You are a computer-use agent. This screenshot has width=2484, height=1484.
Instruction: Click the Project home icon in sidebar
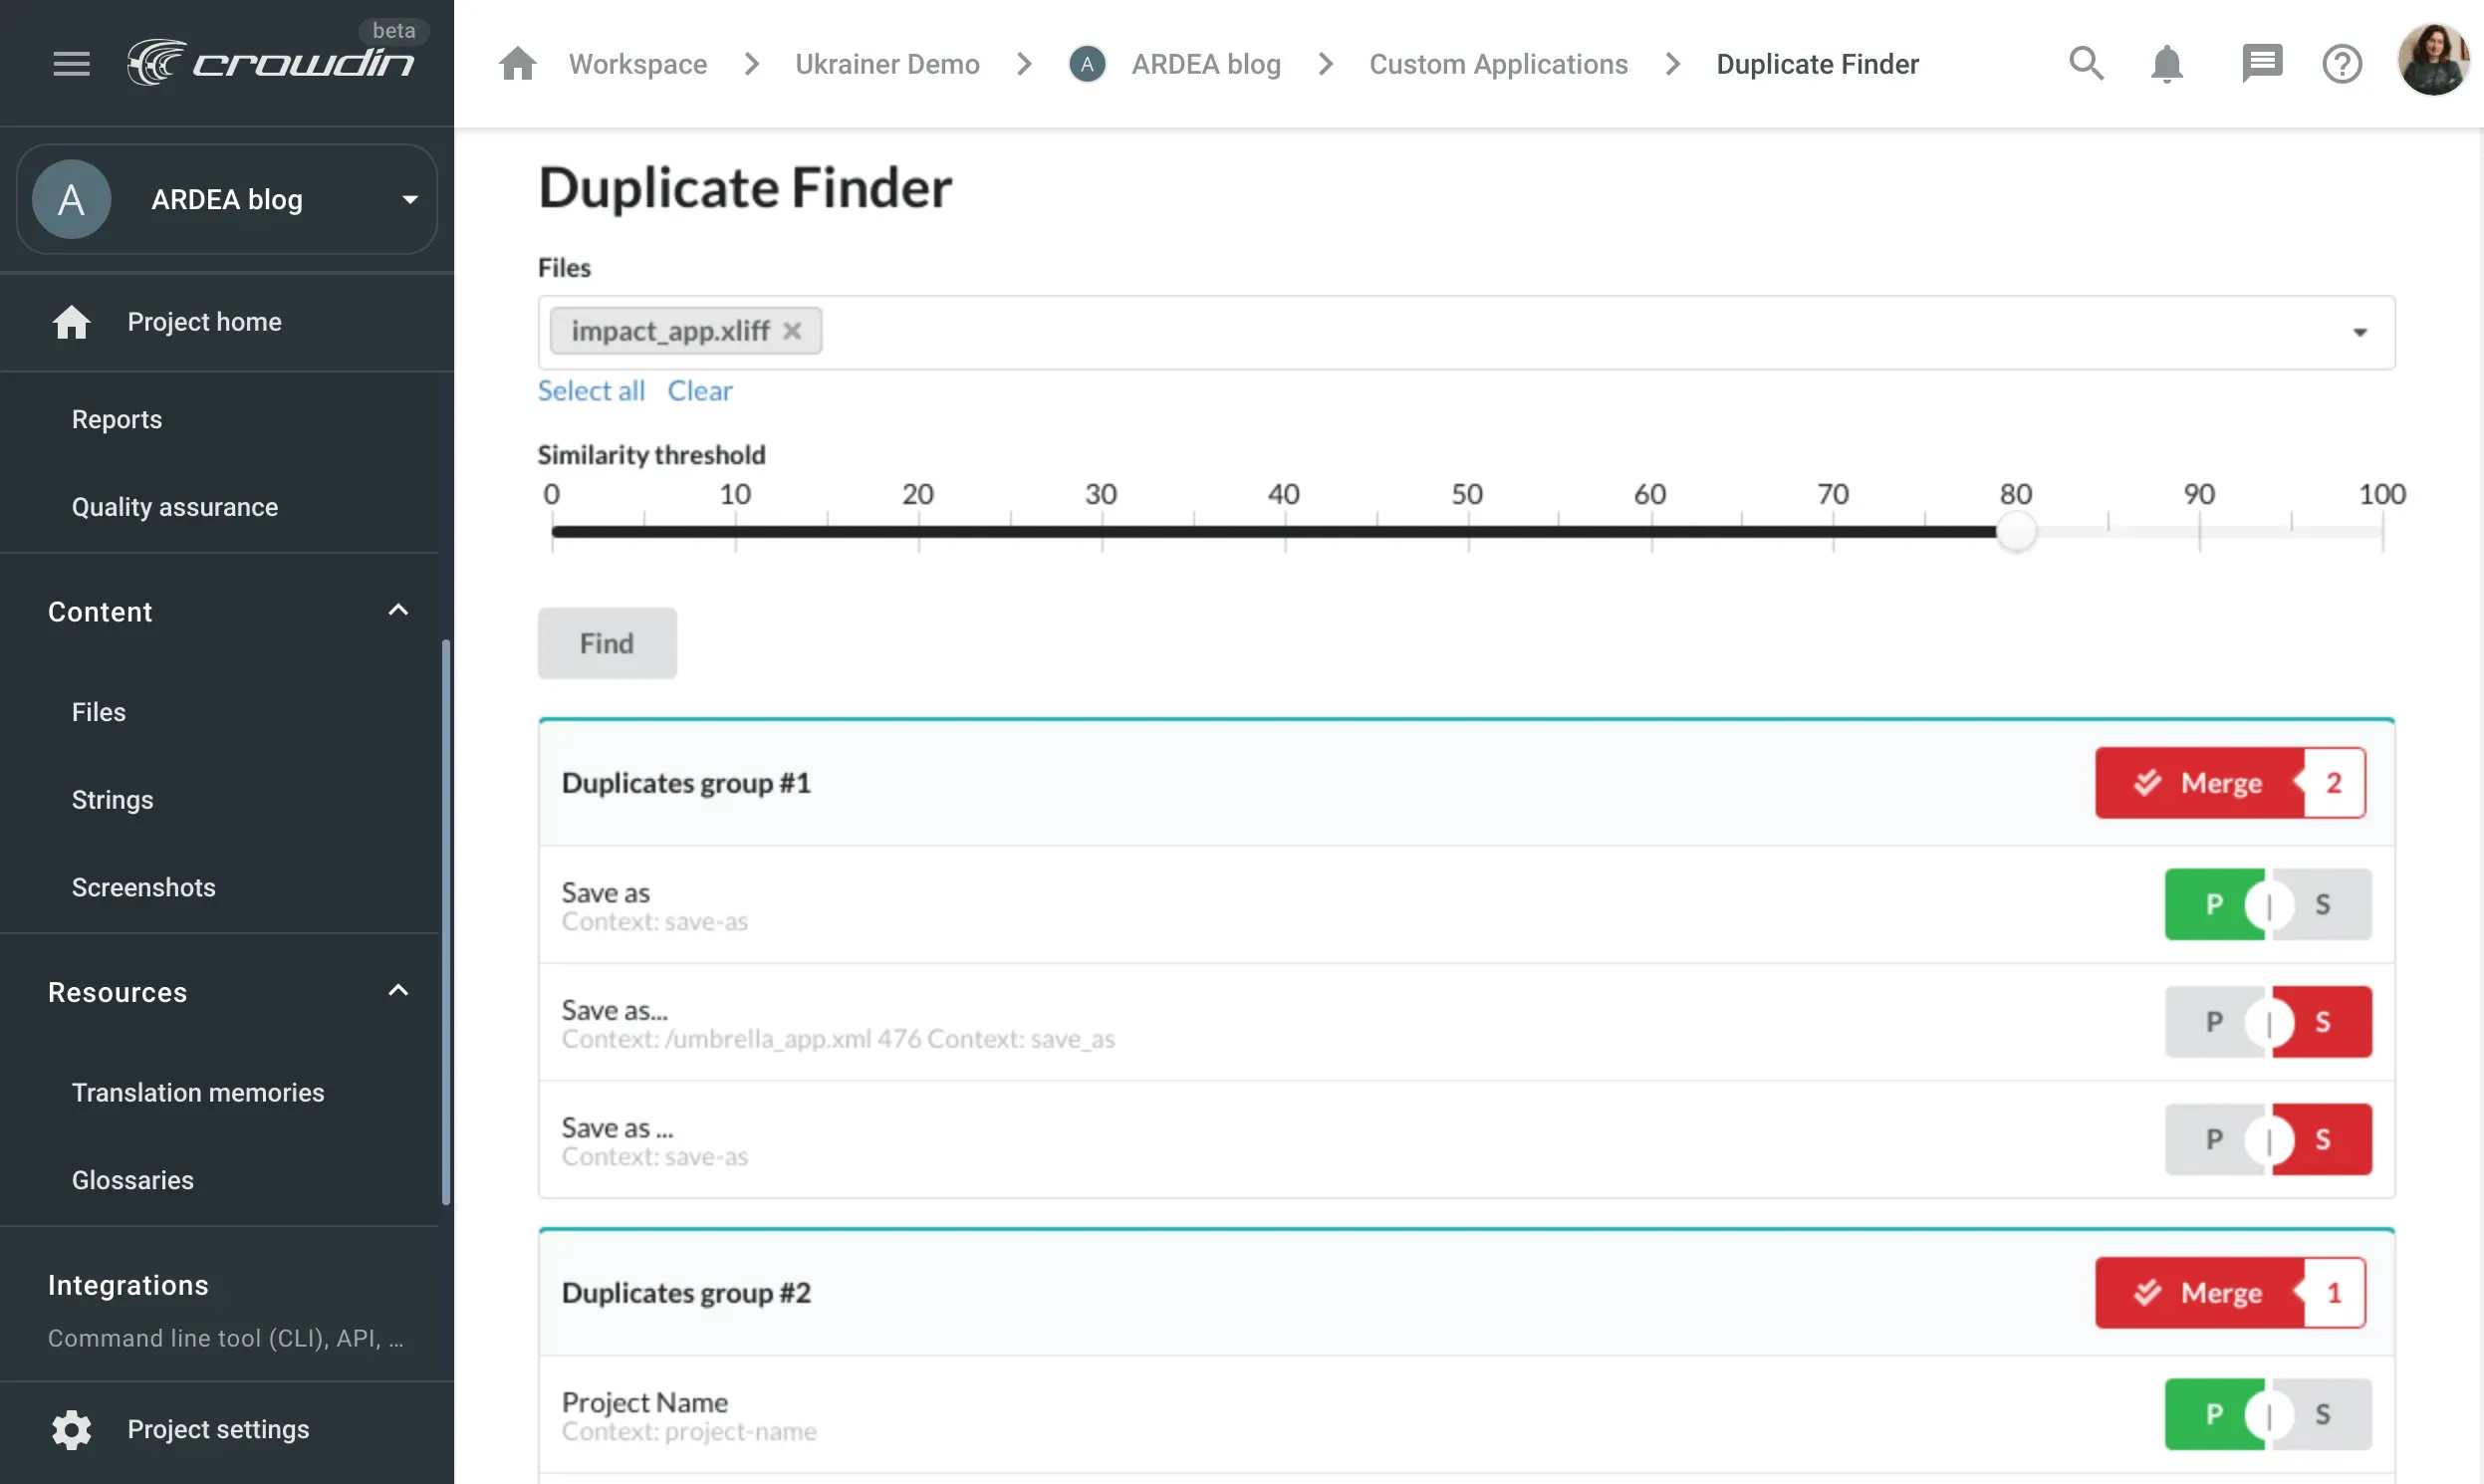[x=71, y=321]
